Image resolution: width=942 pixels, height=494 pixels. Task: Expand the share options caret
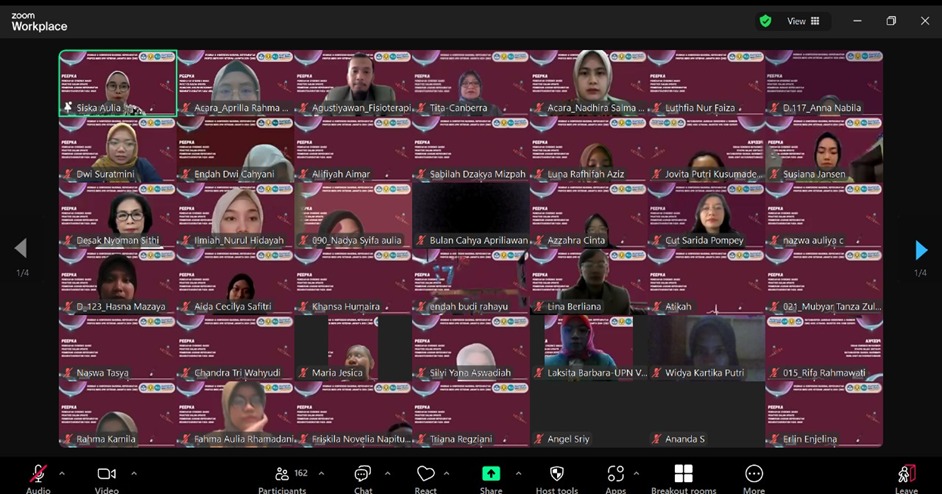[518, 473]
